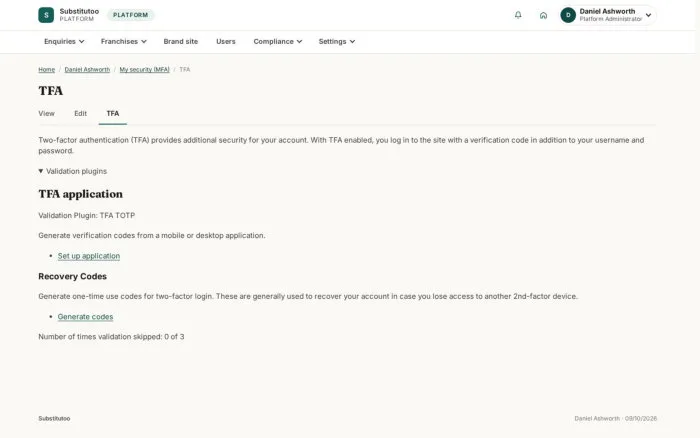This screenshot has width=700, height=438.
Task: Click the green Substitutoo S logo
Action: click(46, 15)
